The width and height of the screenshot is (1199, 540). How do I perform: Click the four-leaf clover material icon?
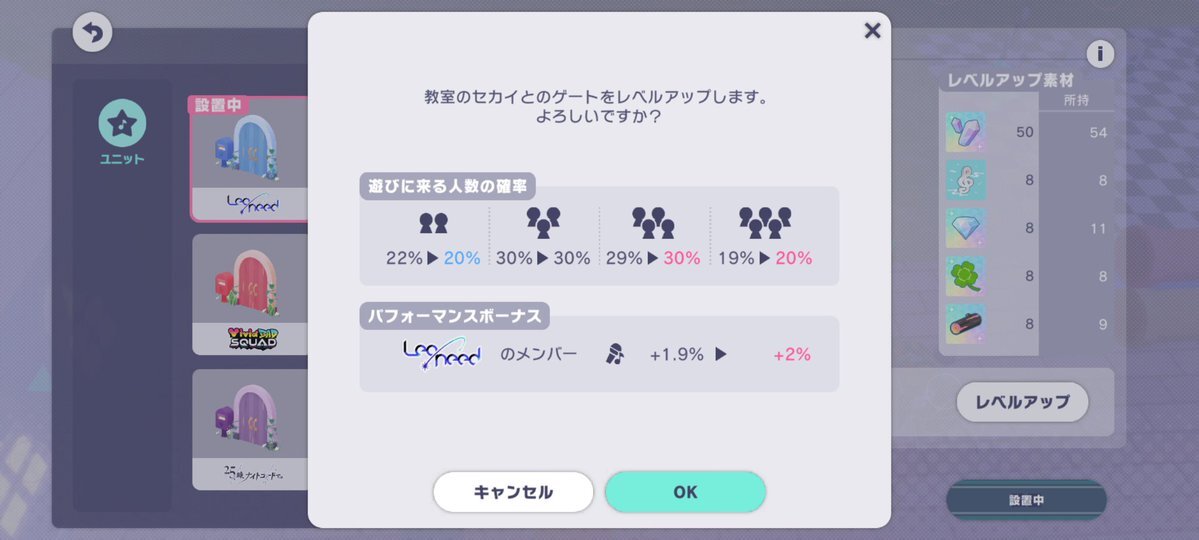click(966, 276)
